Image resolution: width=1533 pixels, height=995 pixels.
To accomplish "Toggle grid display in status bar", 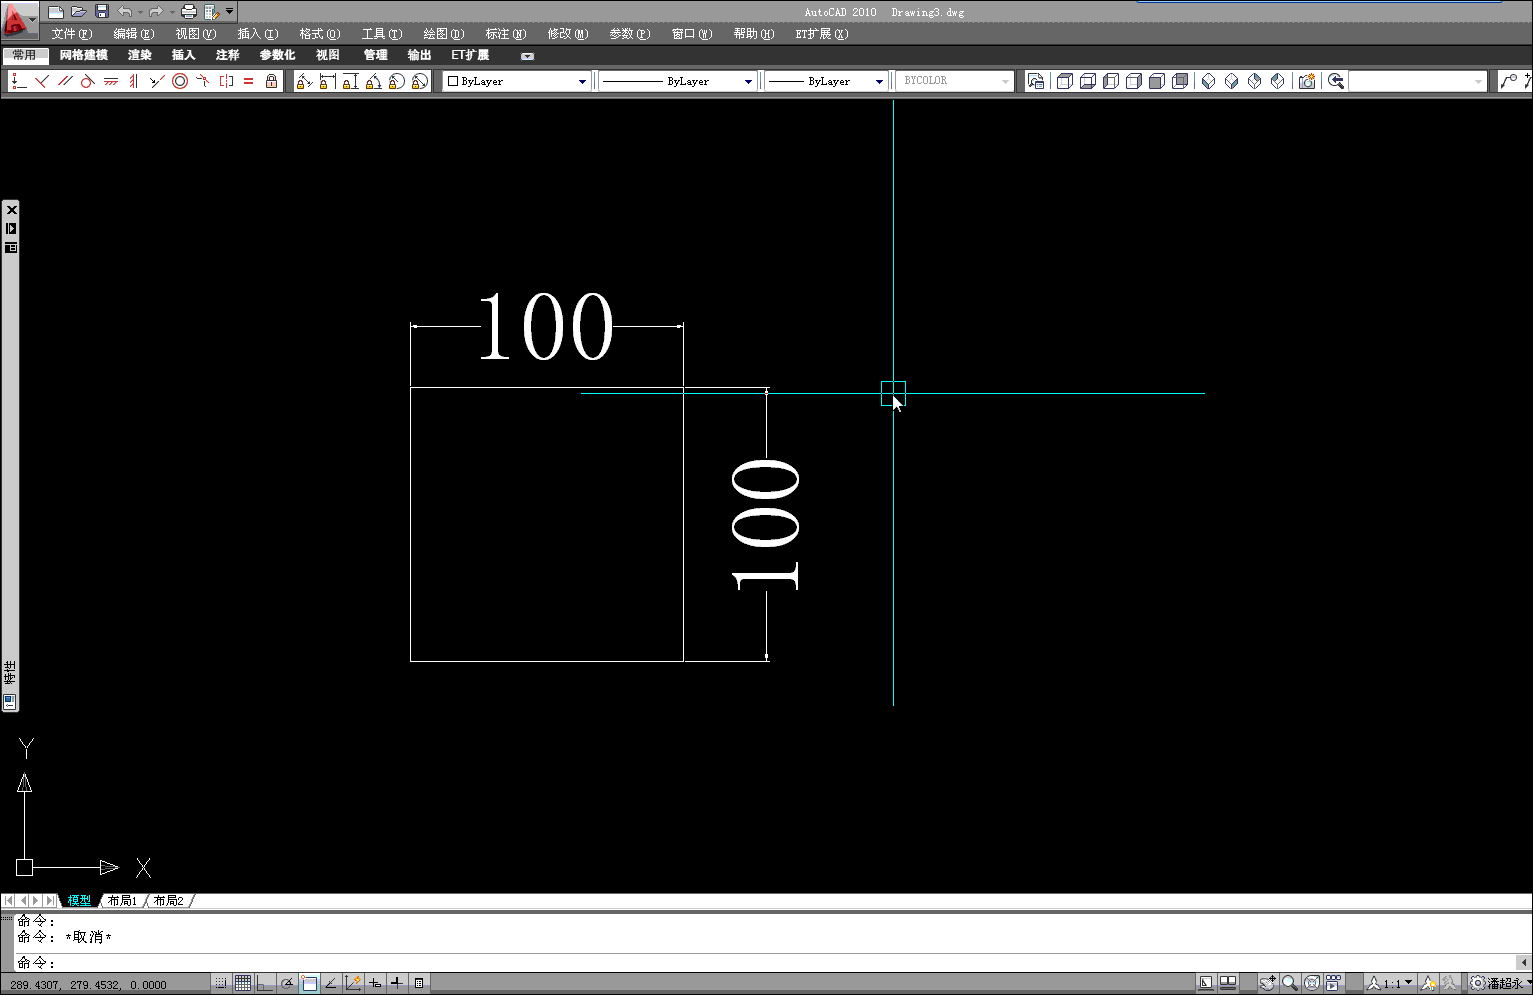I will tap(243, 983).
